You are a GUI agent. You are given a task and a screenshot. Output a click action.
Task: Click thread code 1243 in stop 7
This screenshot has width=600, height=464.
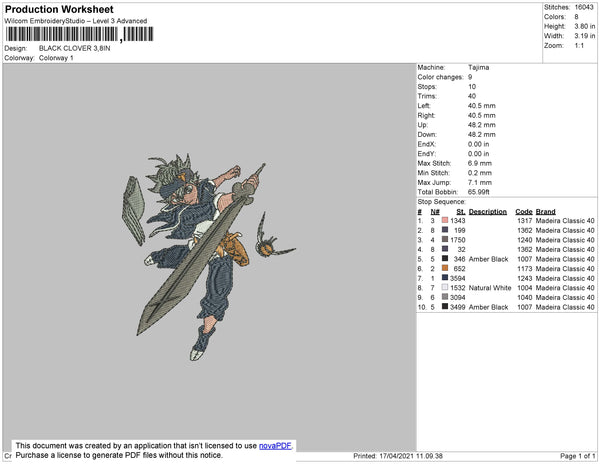pos(524,278)
